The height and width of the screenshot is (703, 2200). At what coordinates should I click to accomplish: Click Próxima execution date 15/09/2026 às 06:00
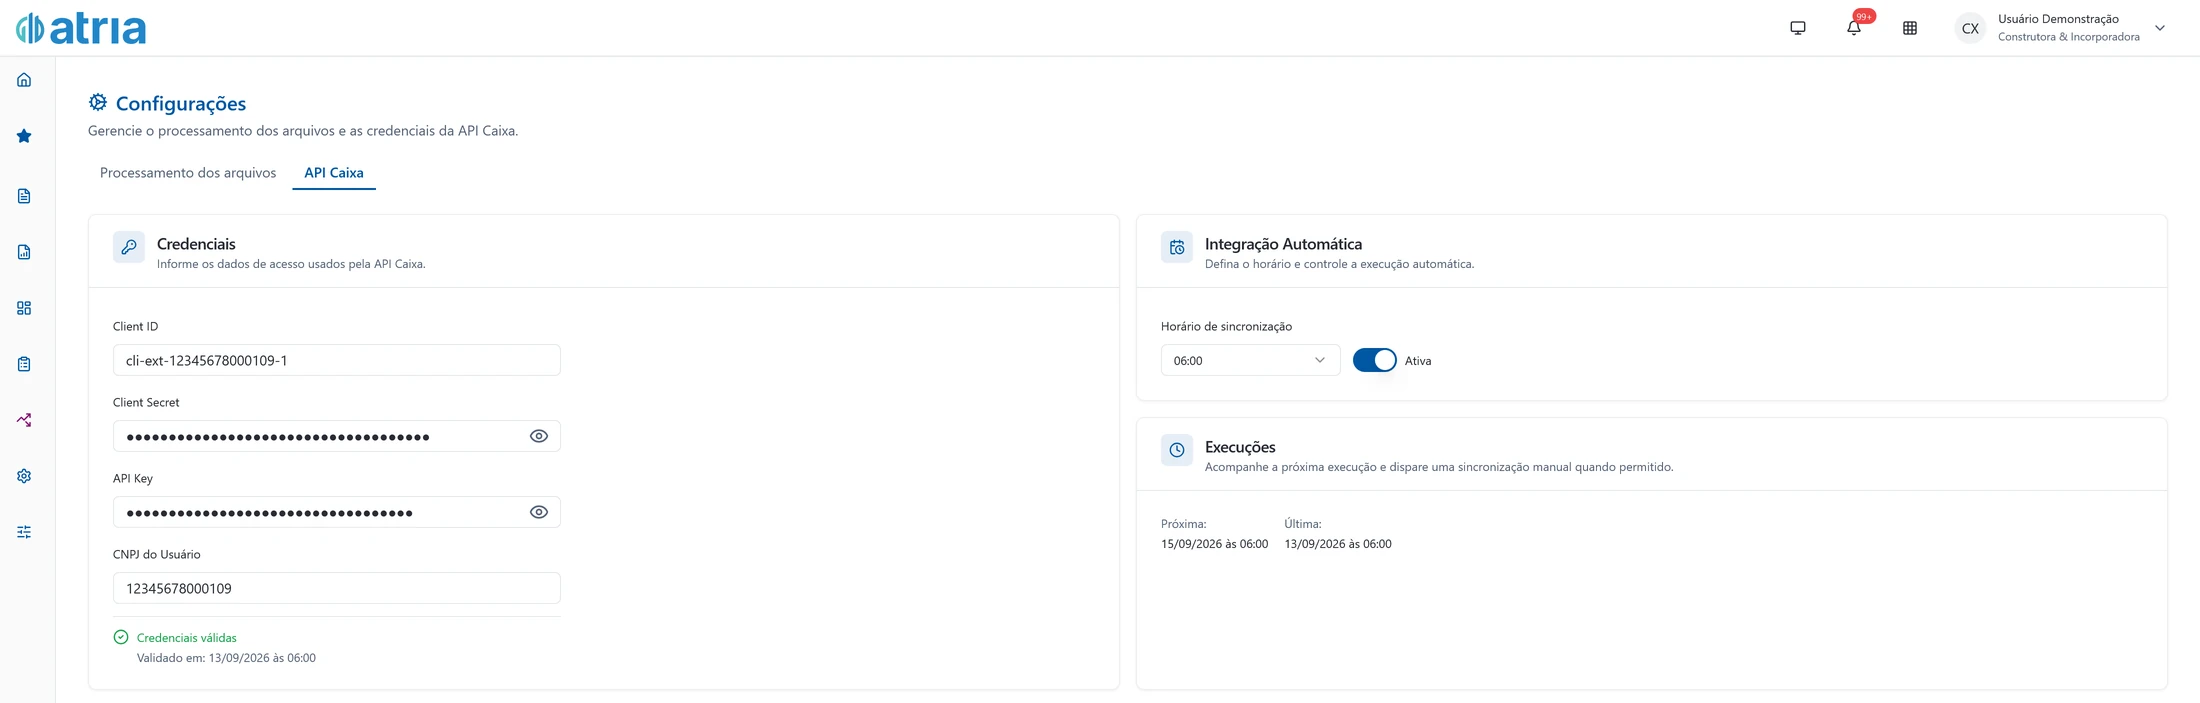[1214, 544]
